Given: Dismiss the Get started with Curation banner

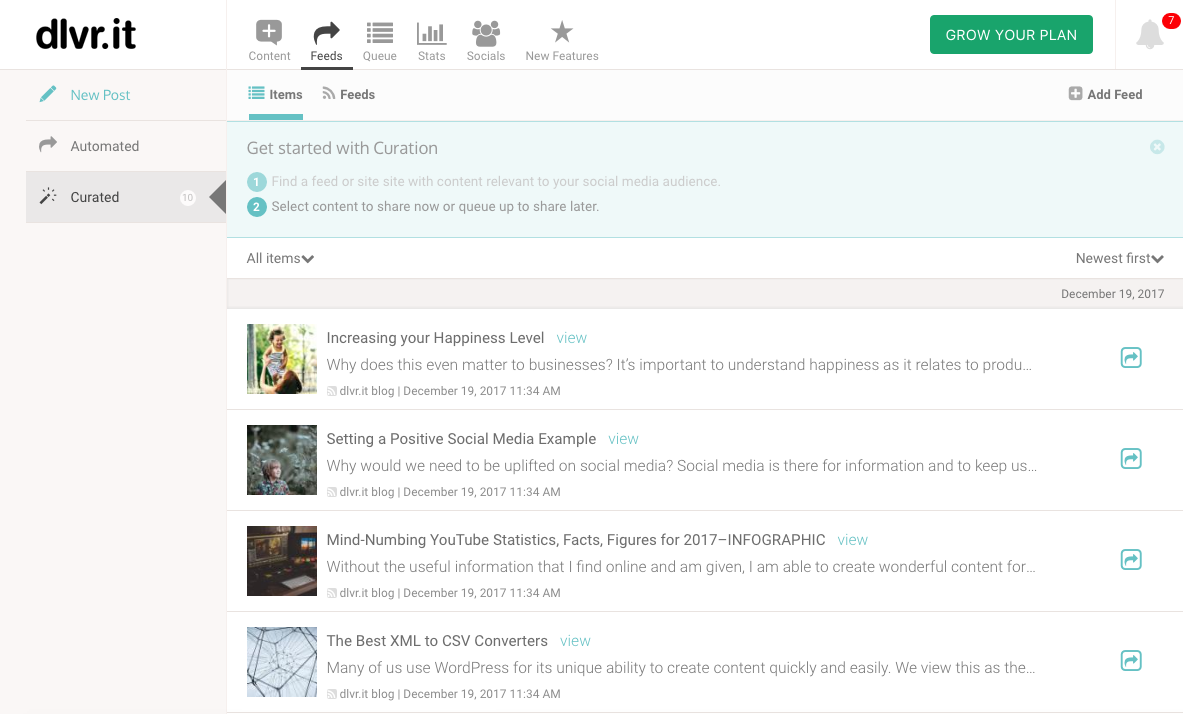Looking at the screenshot, I should tap(1157, 147).
